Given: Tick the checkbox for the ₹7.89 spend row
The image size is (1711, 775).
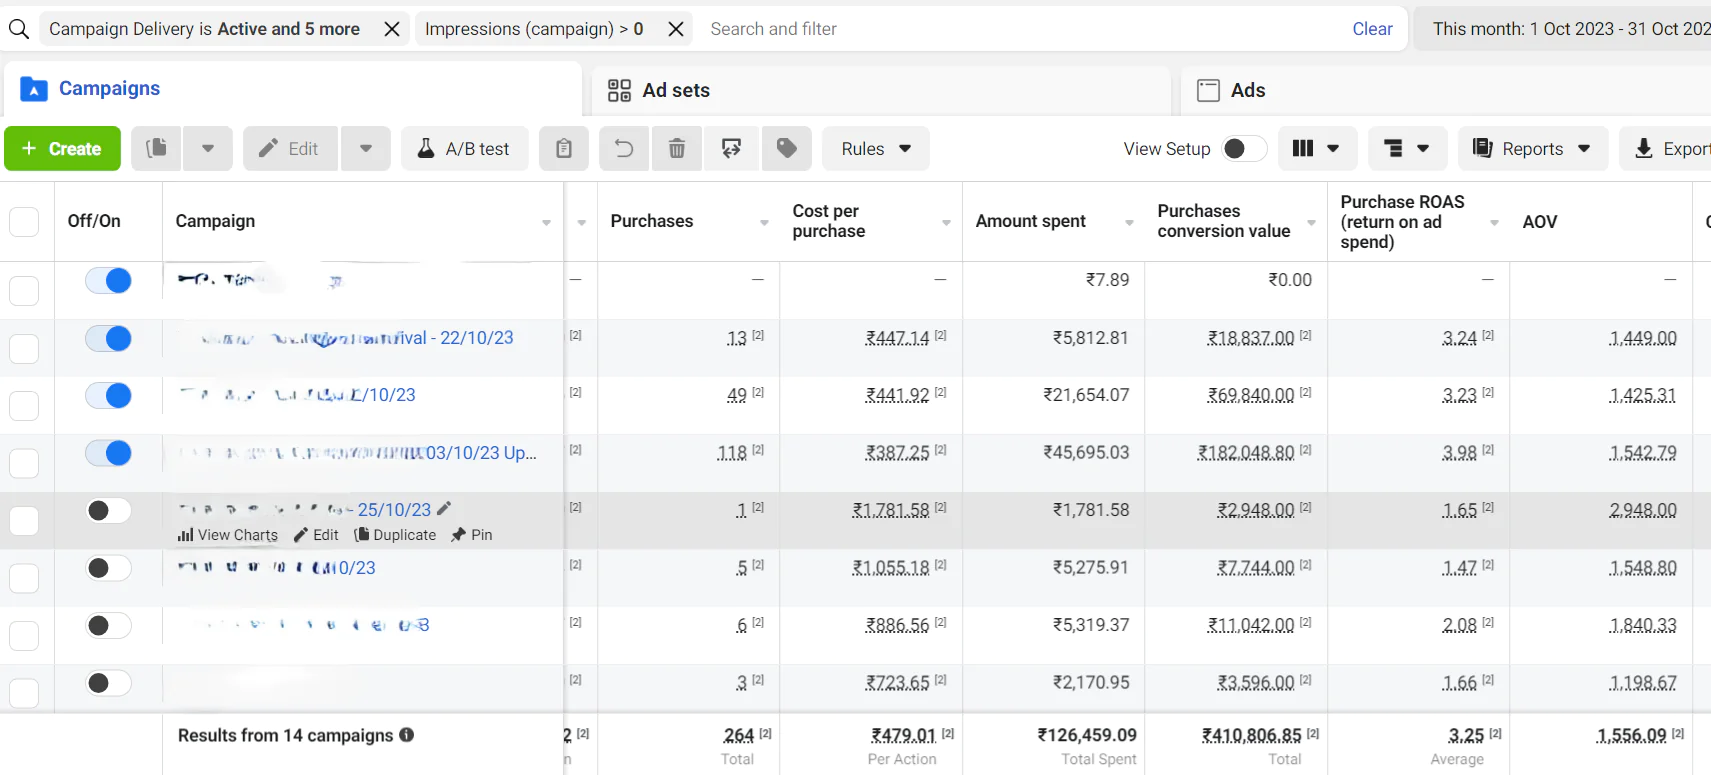Looking at the screenshot, I should pyautogui.click(x=24, y=290).
